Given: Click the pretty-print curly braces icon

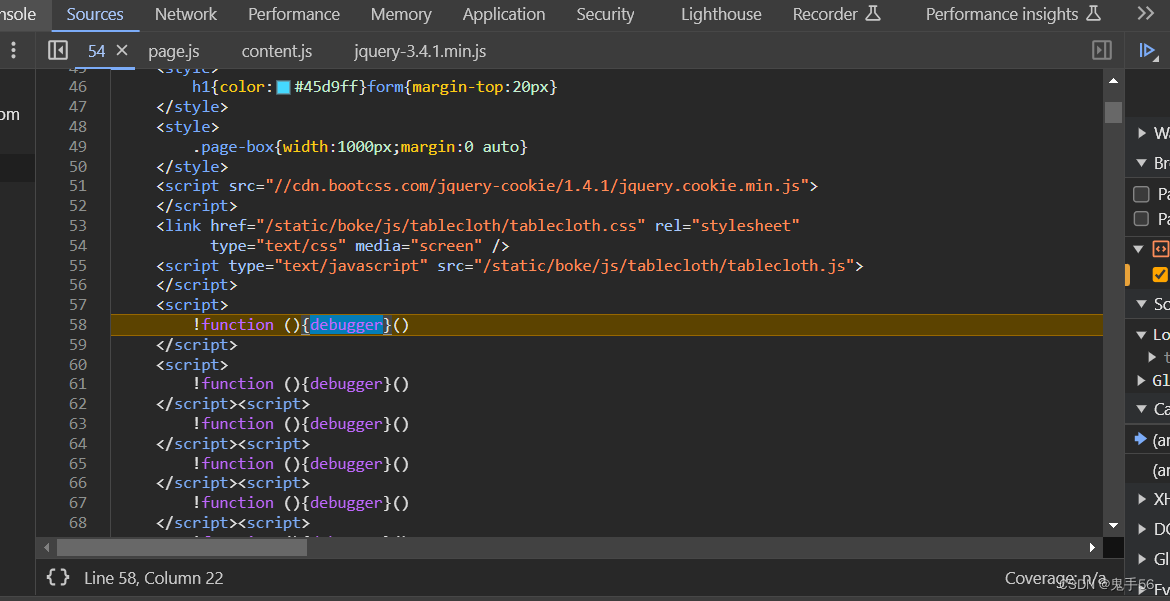Looking at the screenshot, I should pyautogui.click(x=58, y=577).
